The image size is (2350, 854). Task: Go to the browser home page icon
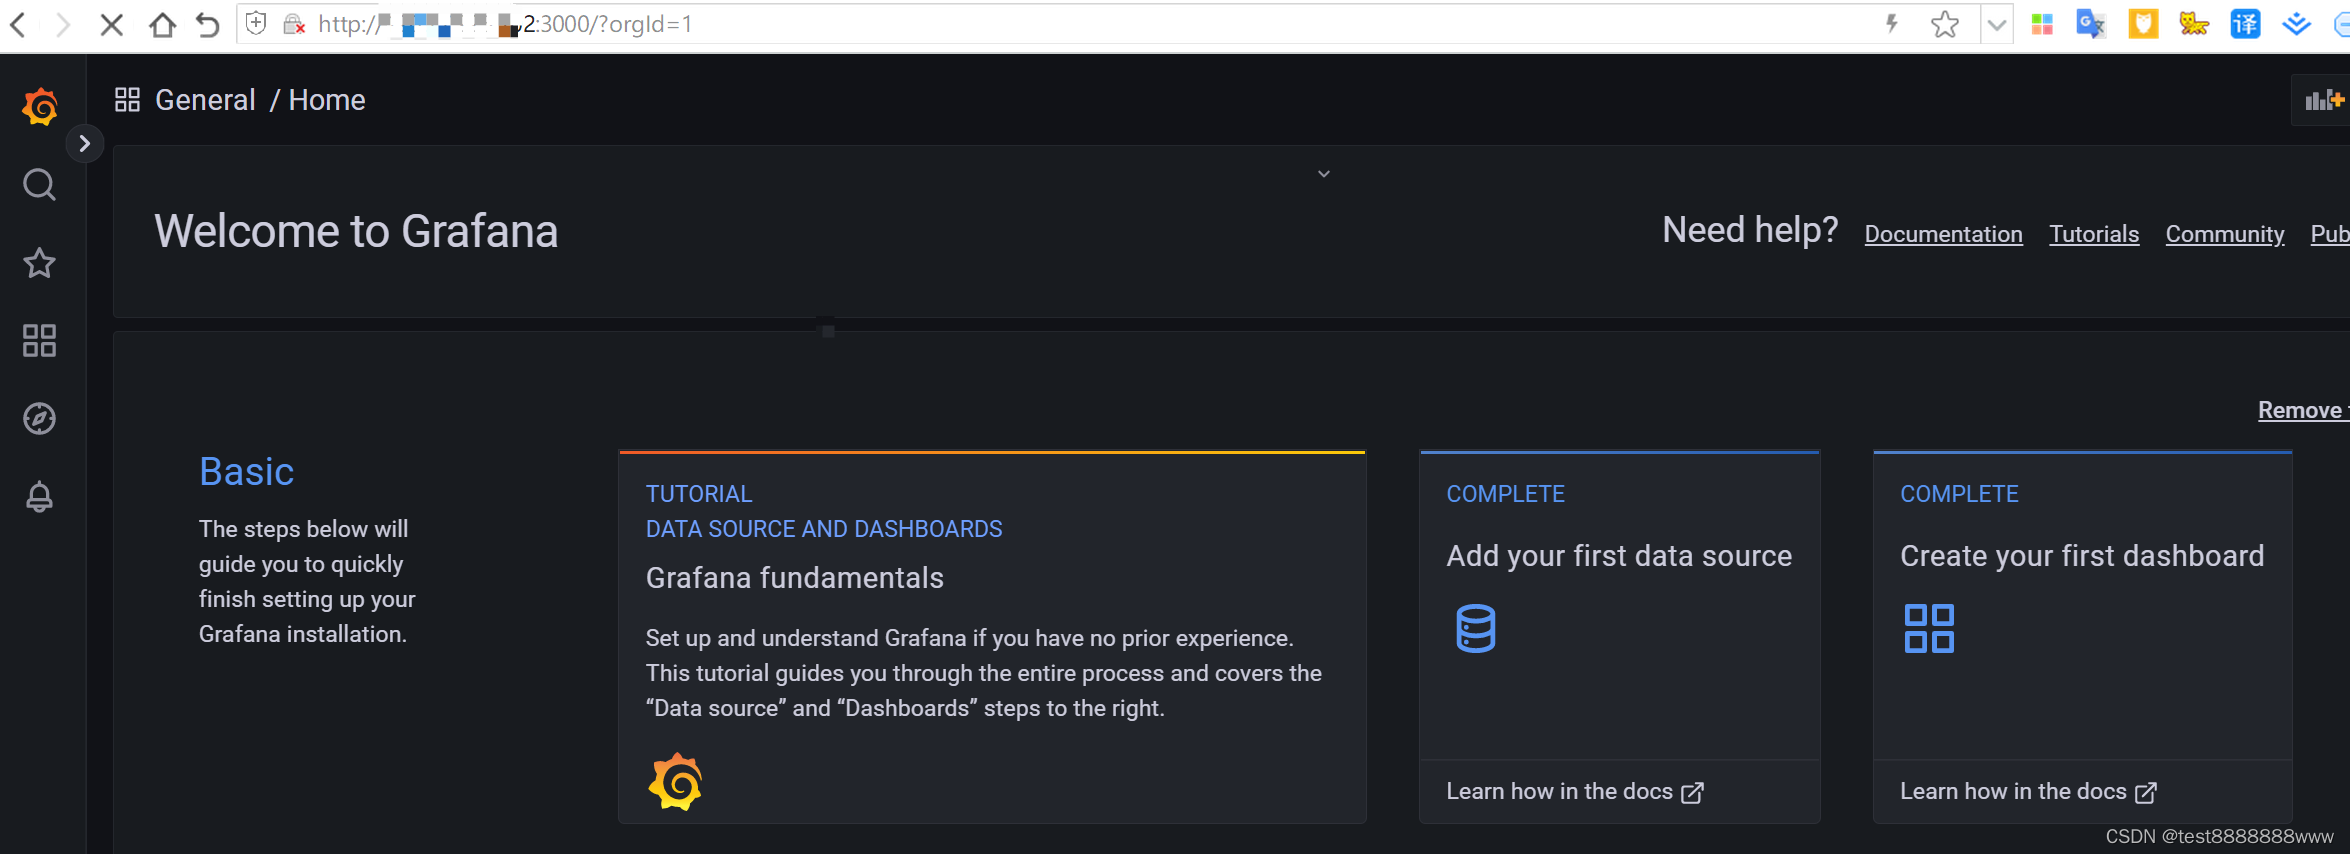[x=162, y=24]
